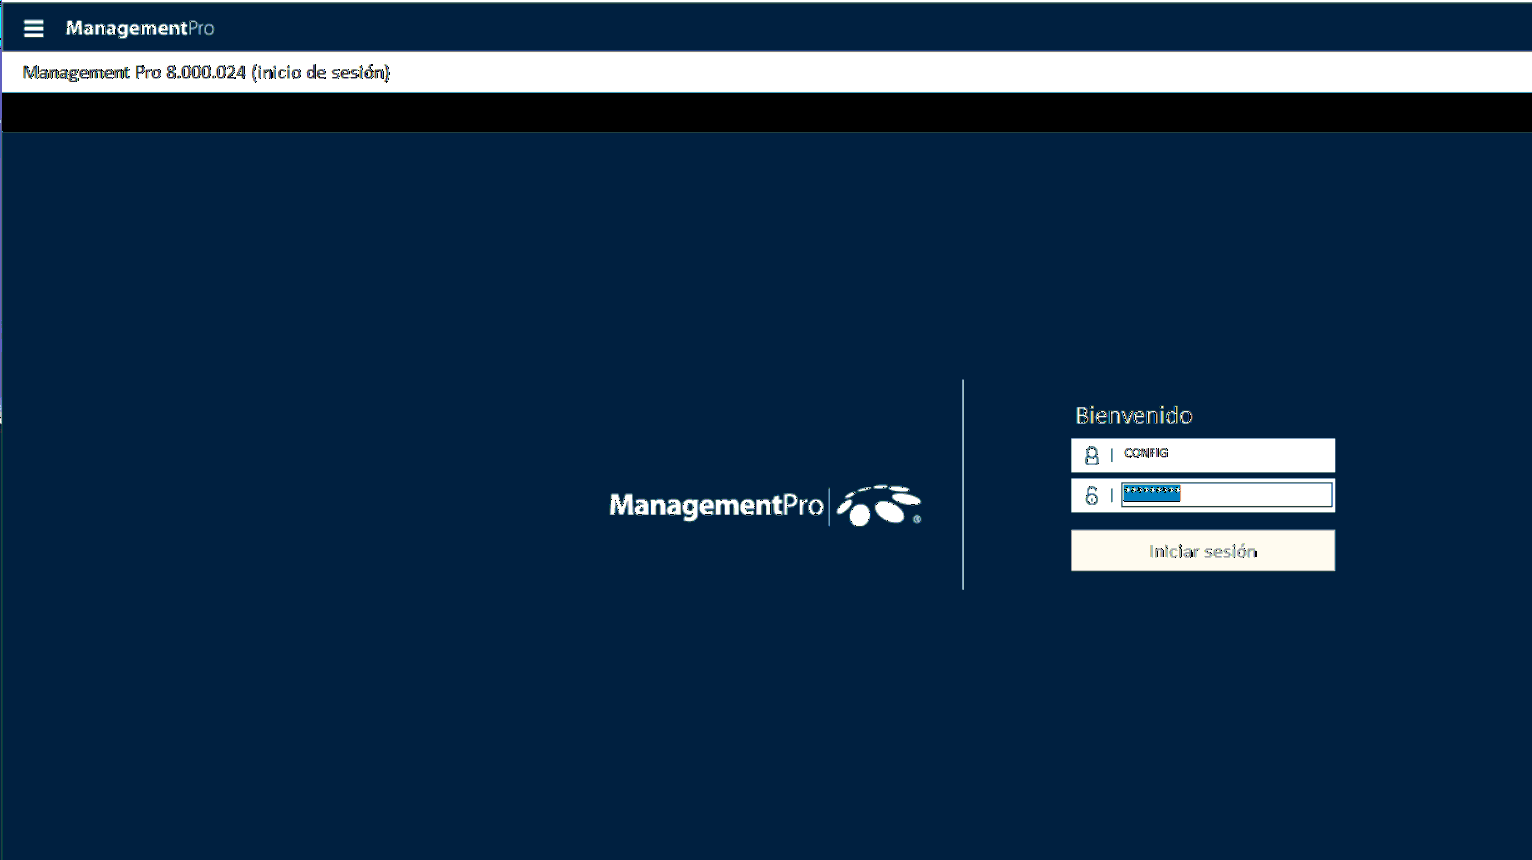Click the user silhouette icon

click(x=1091, y=456)
